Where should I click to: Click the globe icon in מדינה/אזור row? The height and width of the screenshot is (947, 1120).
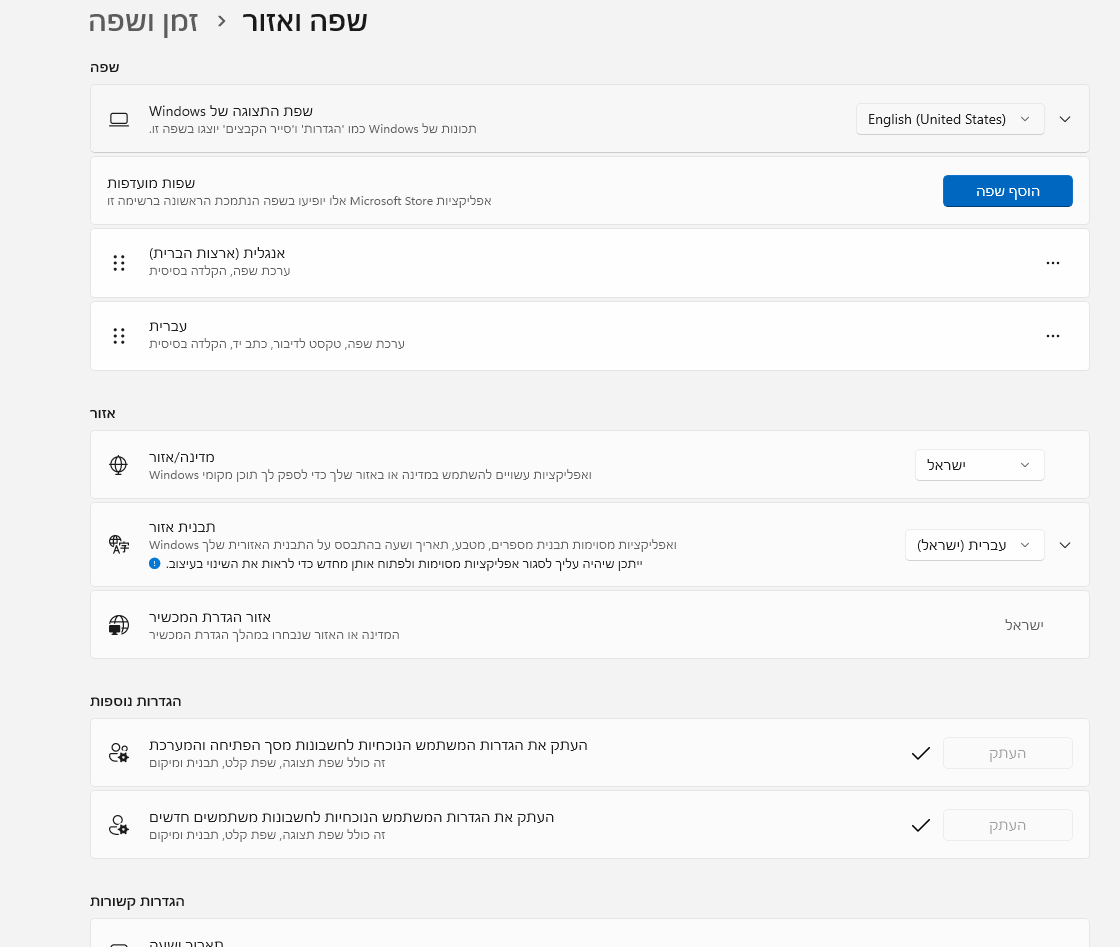coord(119,465)
